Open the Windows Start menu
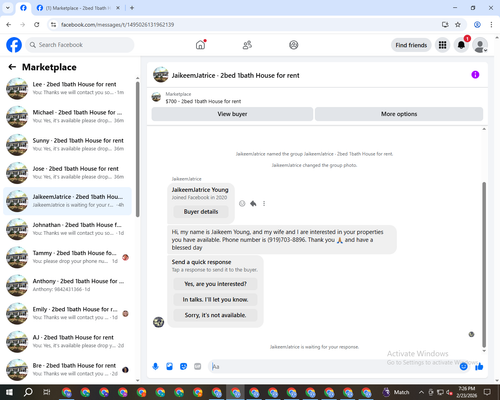Image resolution: width=500 pixels, height=400 pixels. [x=9, y=392]
